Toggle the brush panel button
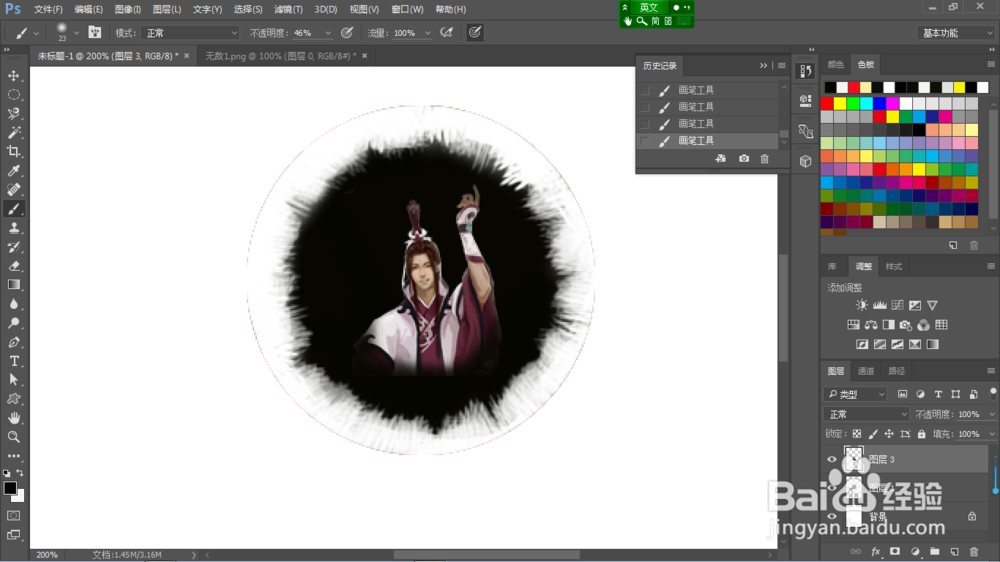The width and height of the screenshot is (1000, 562). 95,33
